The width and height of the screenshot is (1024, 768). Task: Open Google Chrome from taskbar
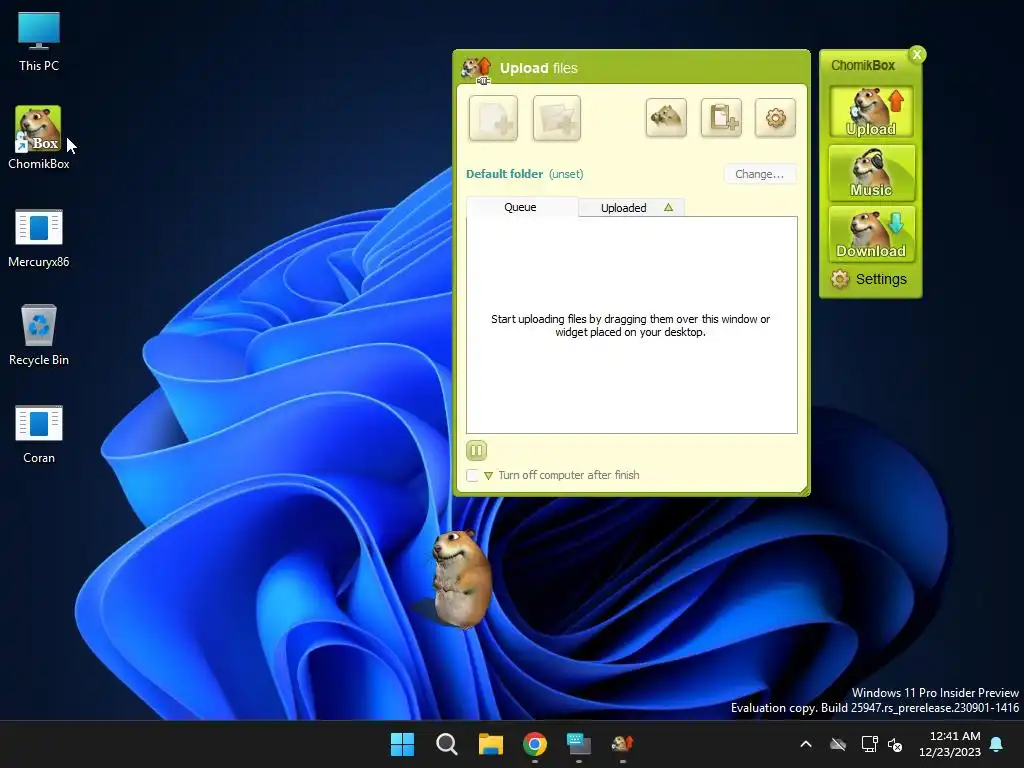[x=535, y=744]
